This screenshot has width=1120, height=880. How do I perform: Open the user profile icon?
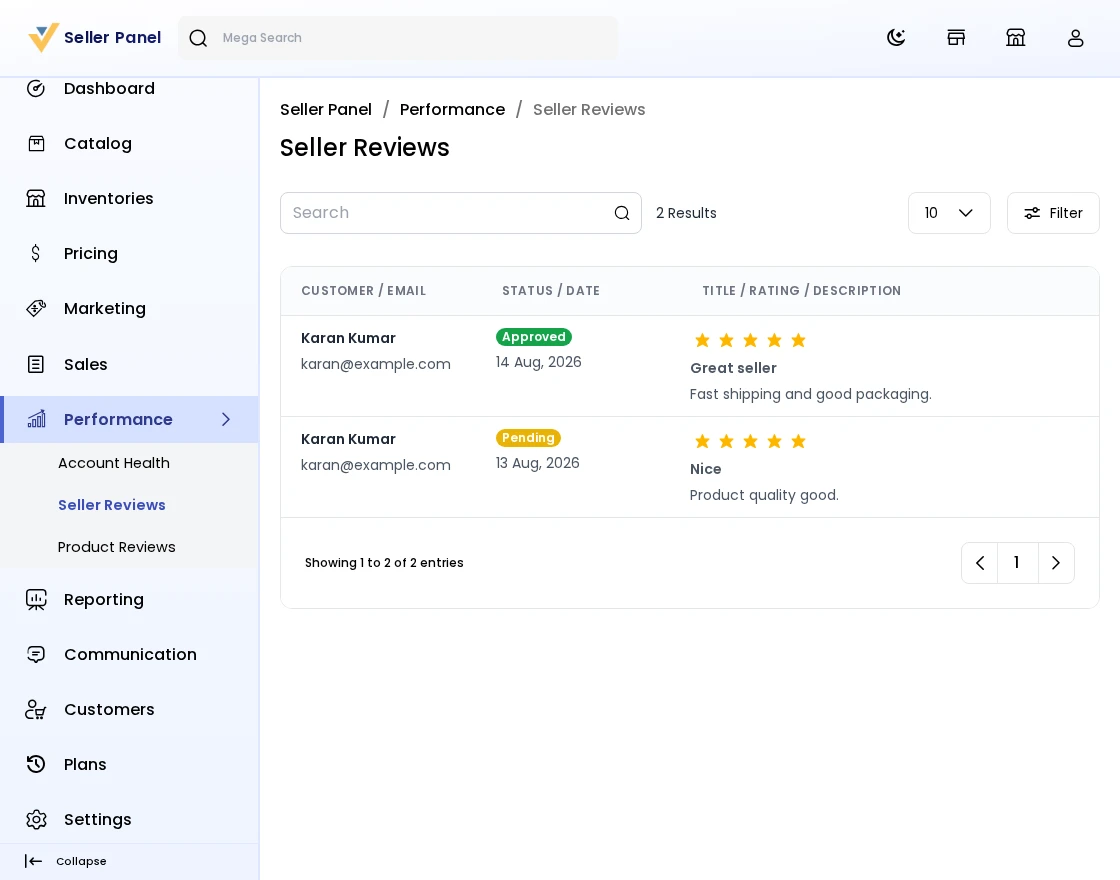pyautogui.click(x=1075, y=38)
